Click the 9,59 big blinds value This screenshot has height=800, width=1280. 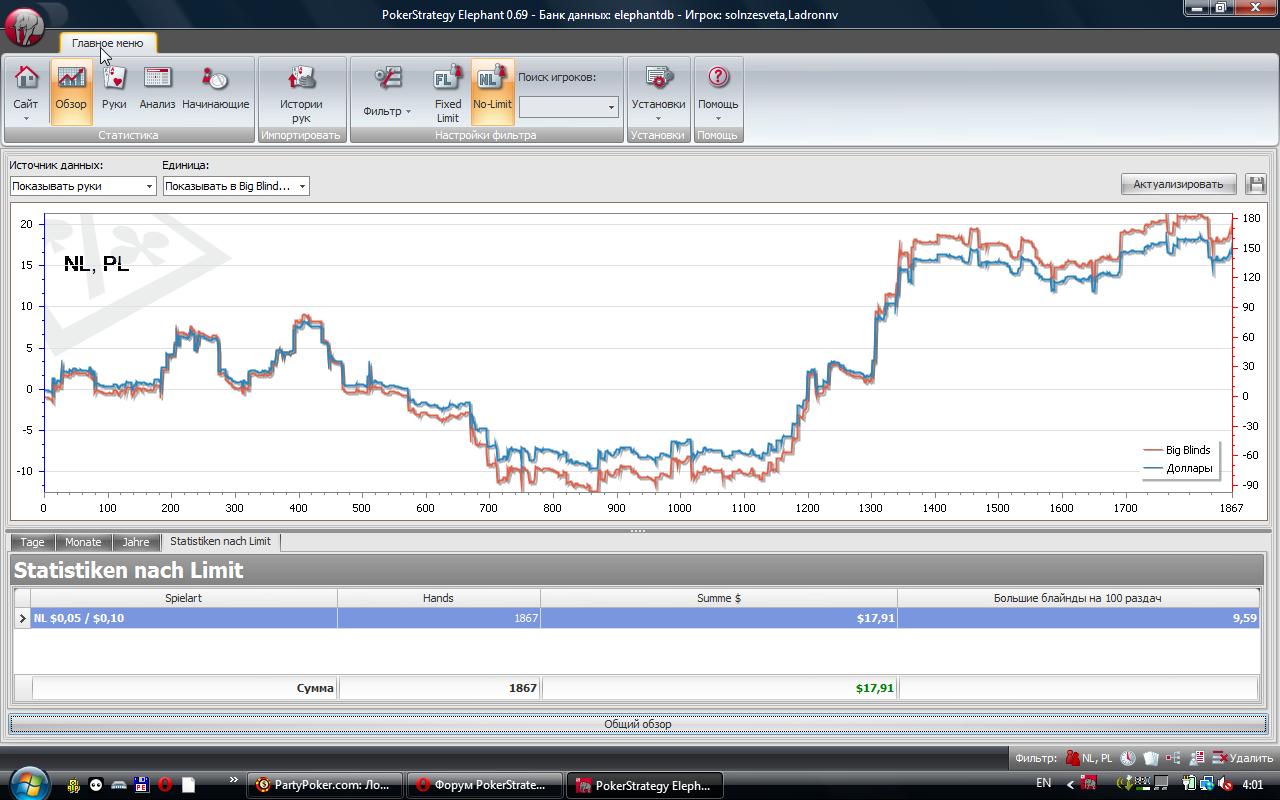[1244, 618]
